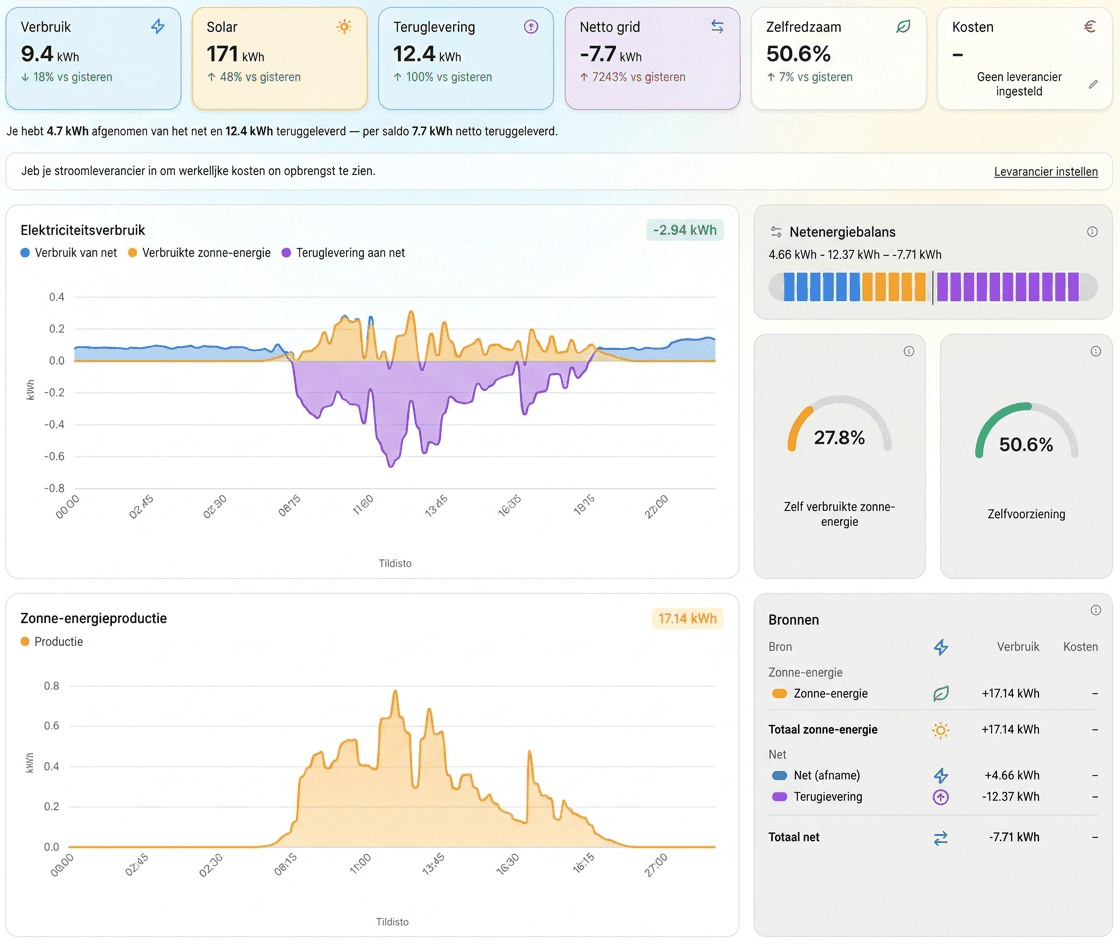Image resolution: width=1120 pixels, height=944 pixels.
Task: Click the euro icon in Kosten card
Action: point(1089,26)
